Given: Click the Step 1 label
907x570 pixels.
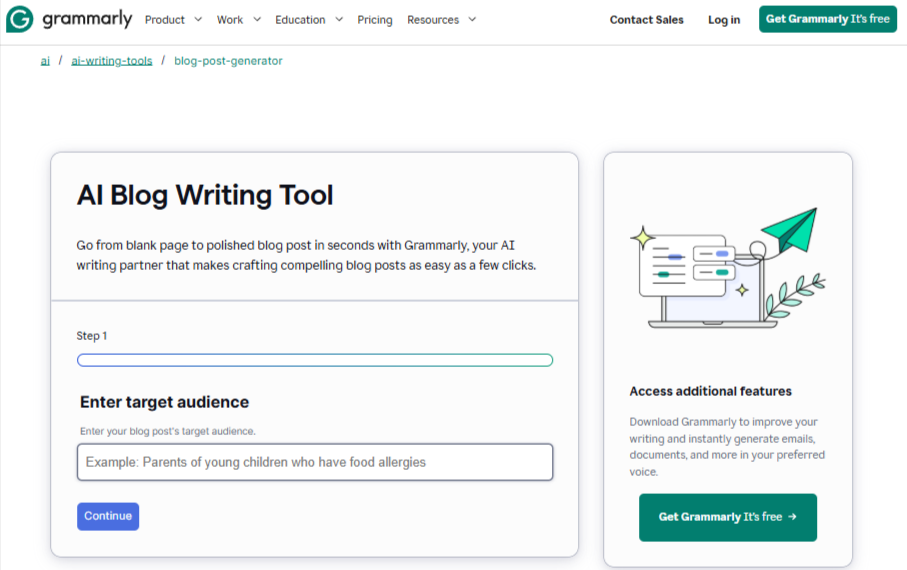Looking at the screenshot, I should click(x=91, y=336).
